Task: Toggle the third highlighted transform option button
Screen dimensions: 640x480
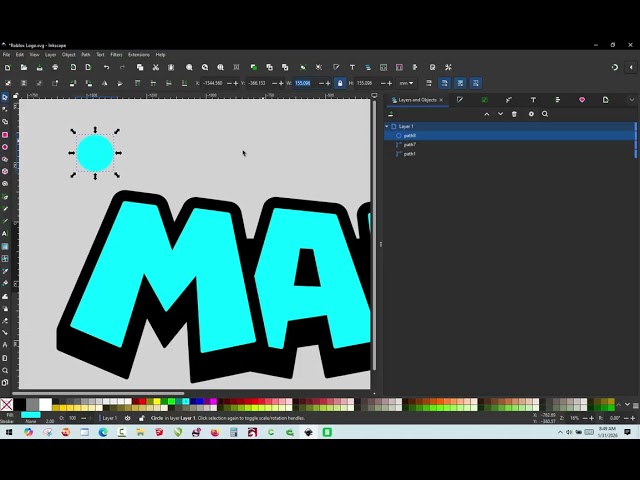Action: click(476, 83)
